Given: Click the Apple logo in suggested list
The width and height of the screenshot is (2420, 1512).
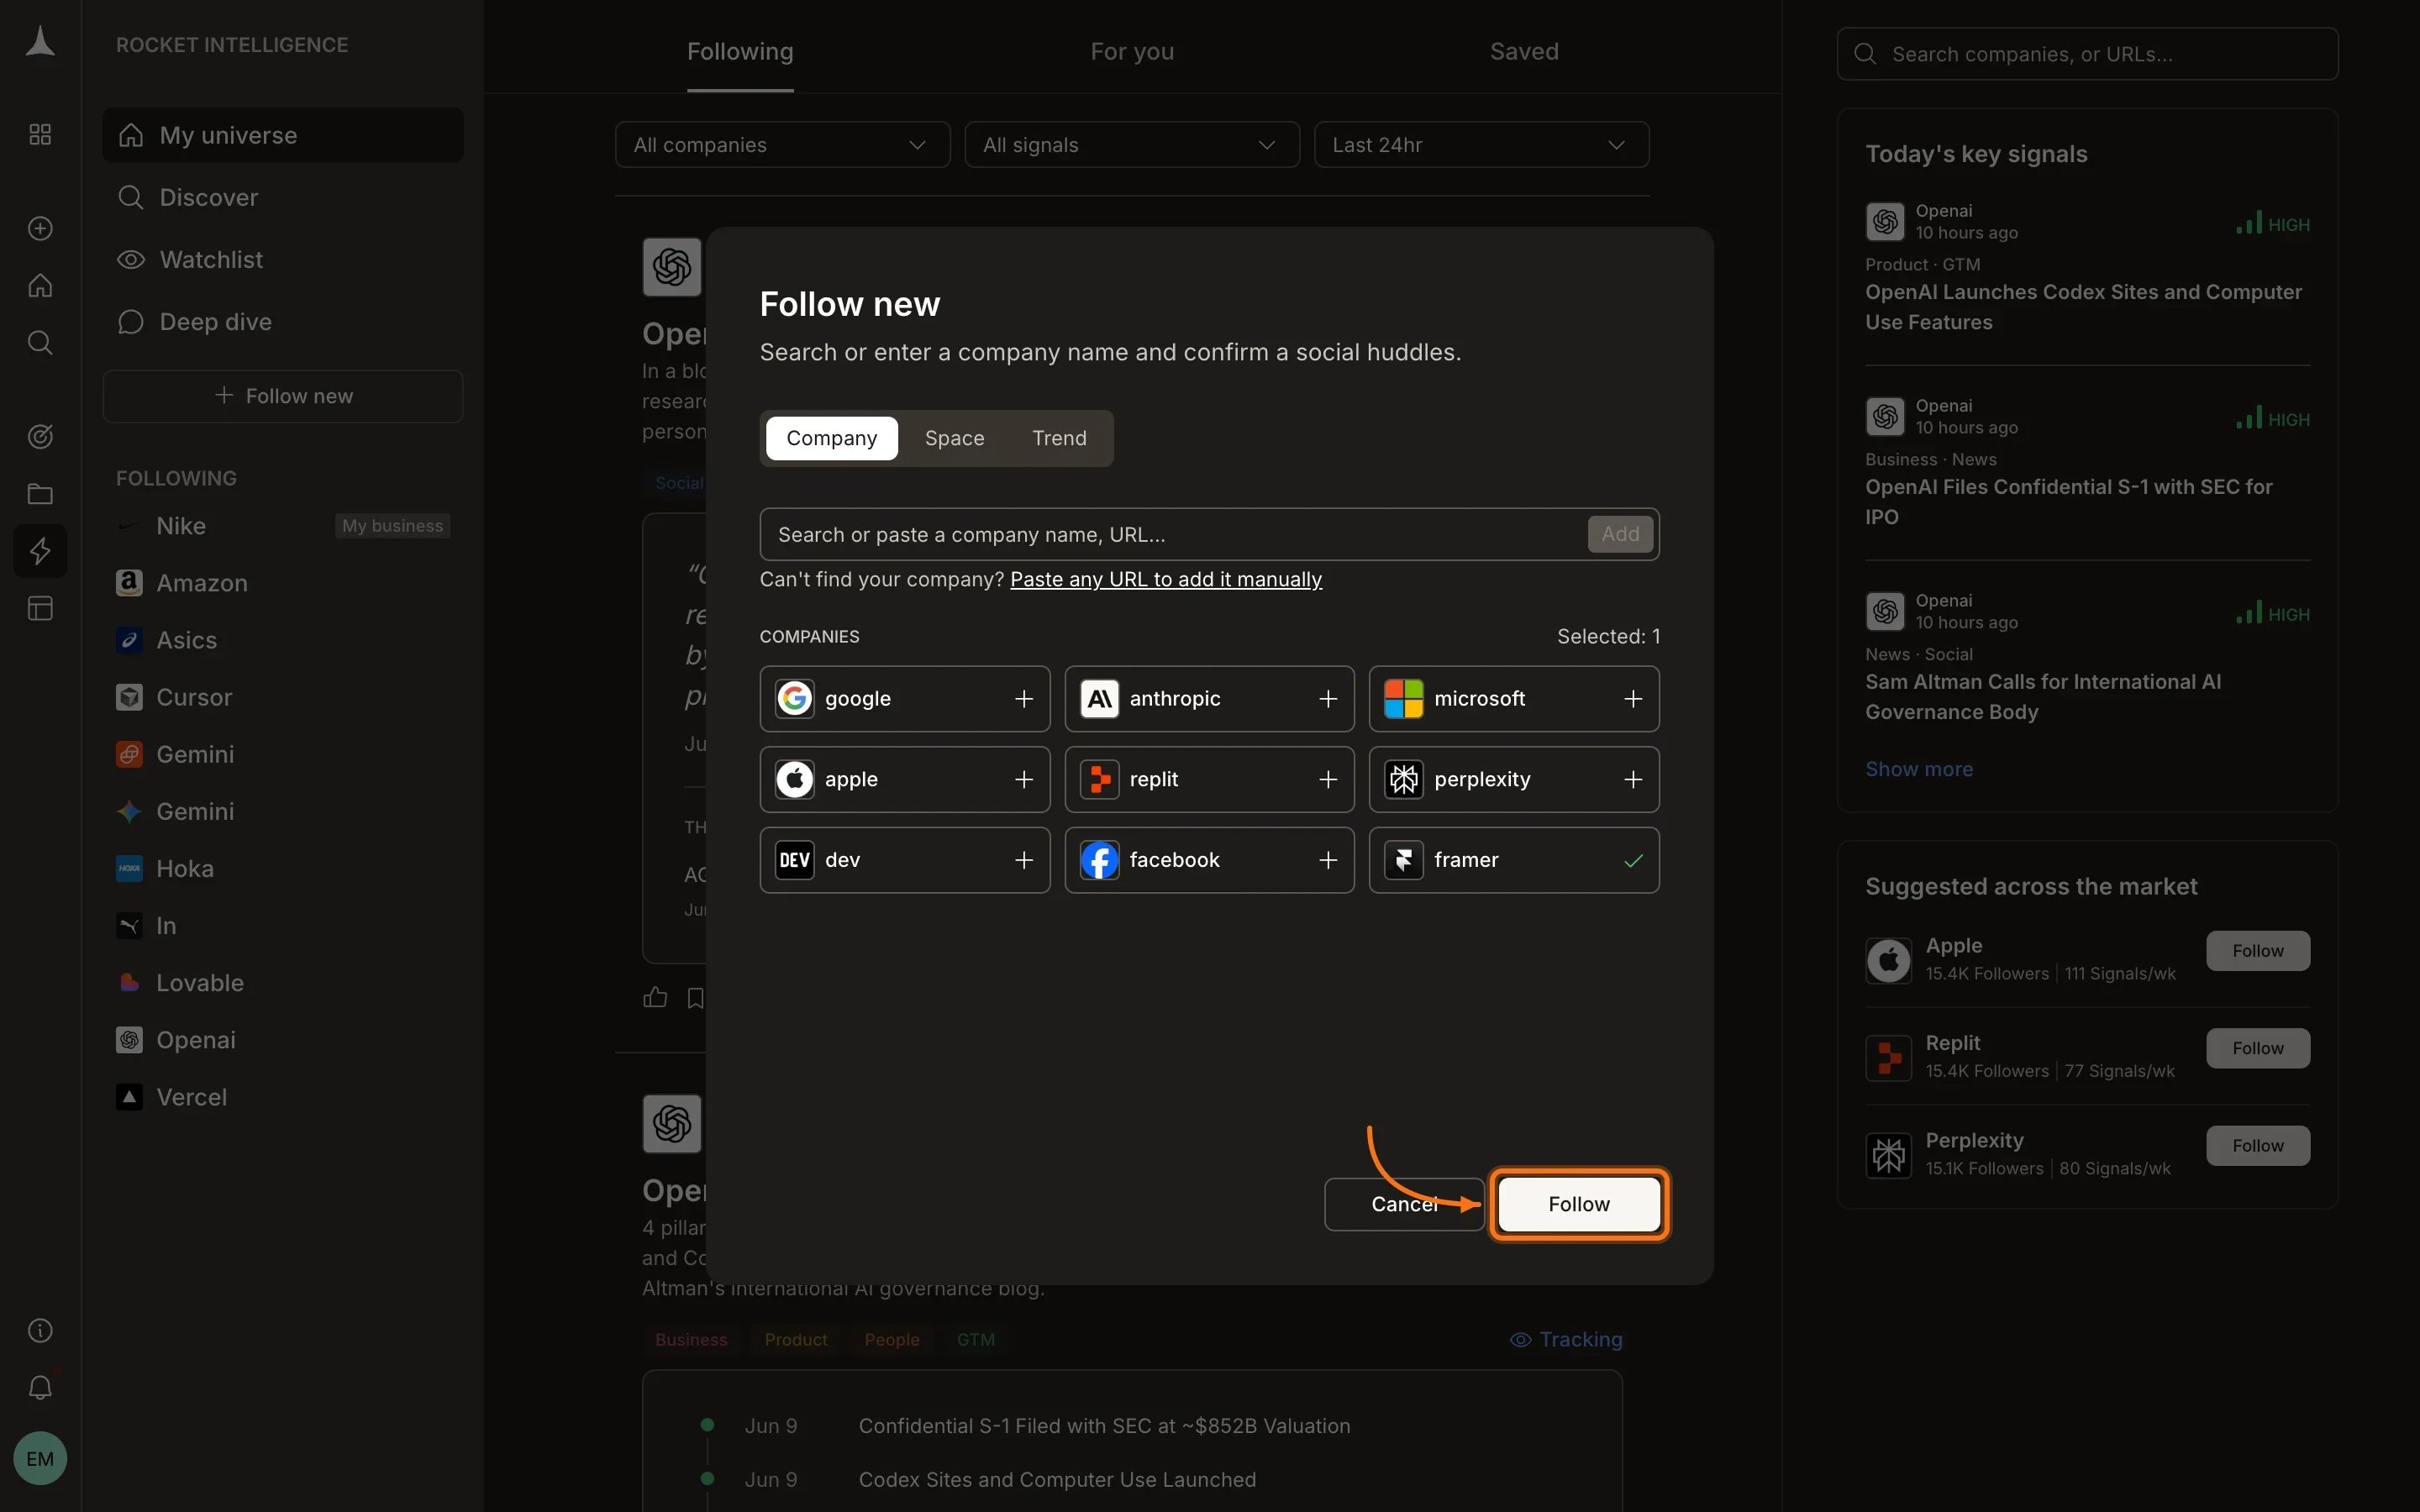Looking at the screenshot, I should tap(1888, 960).
